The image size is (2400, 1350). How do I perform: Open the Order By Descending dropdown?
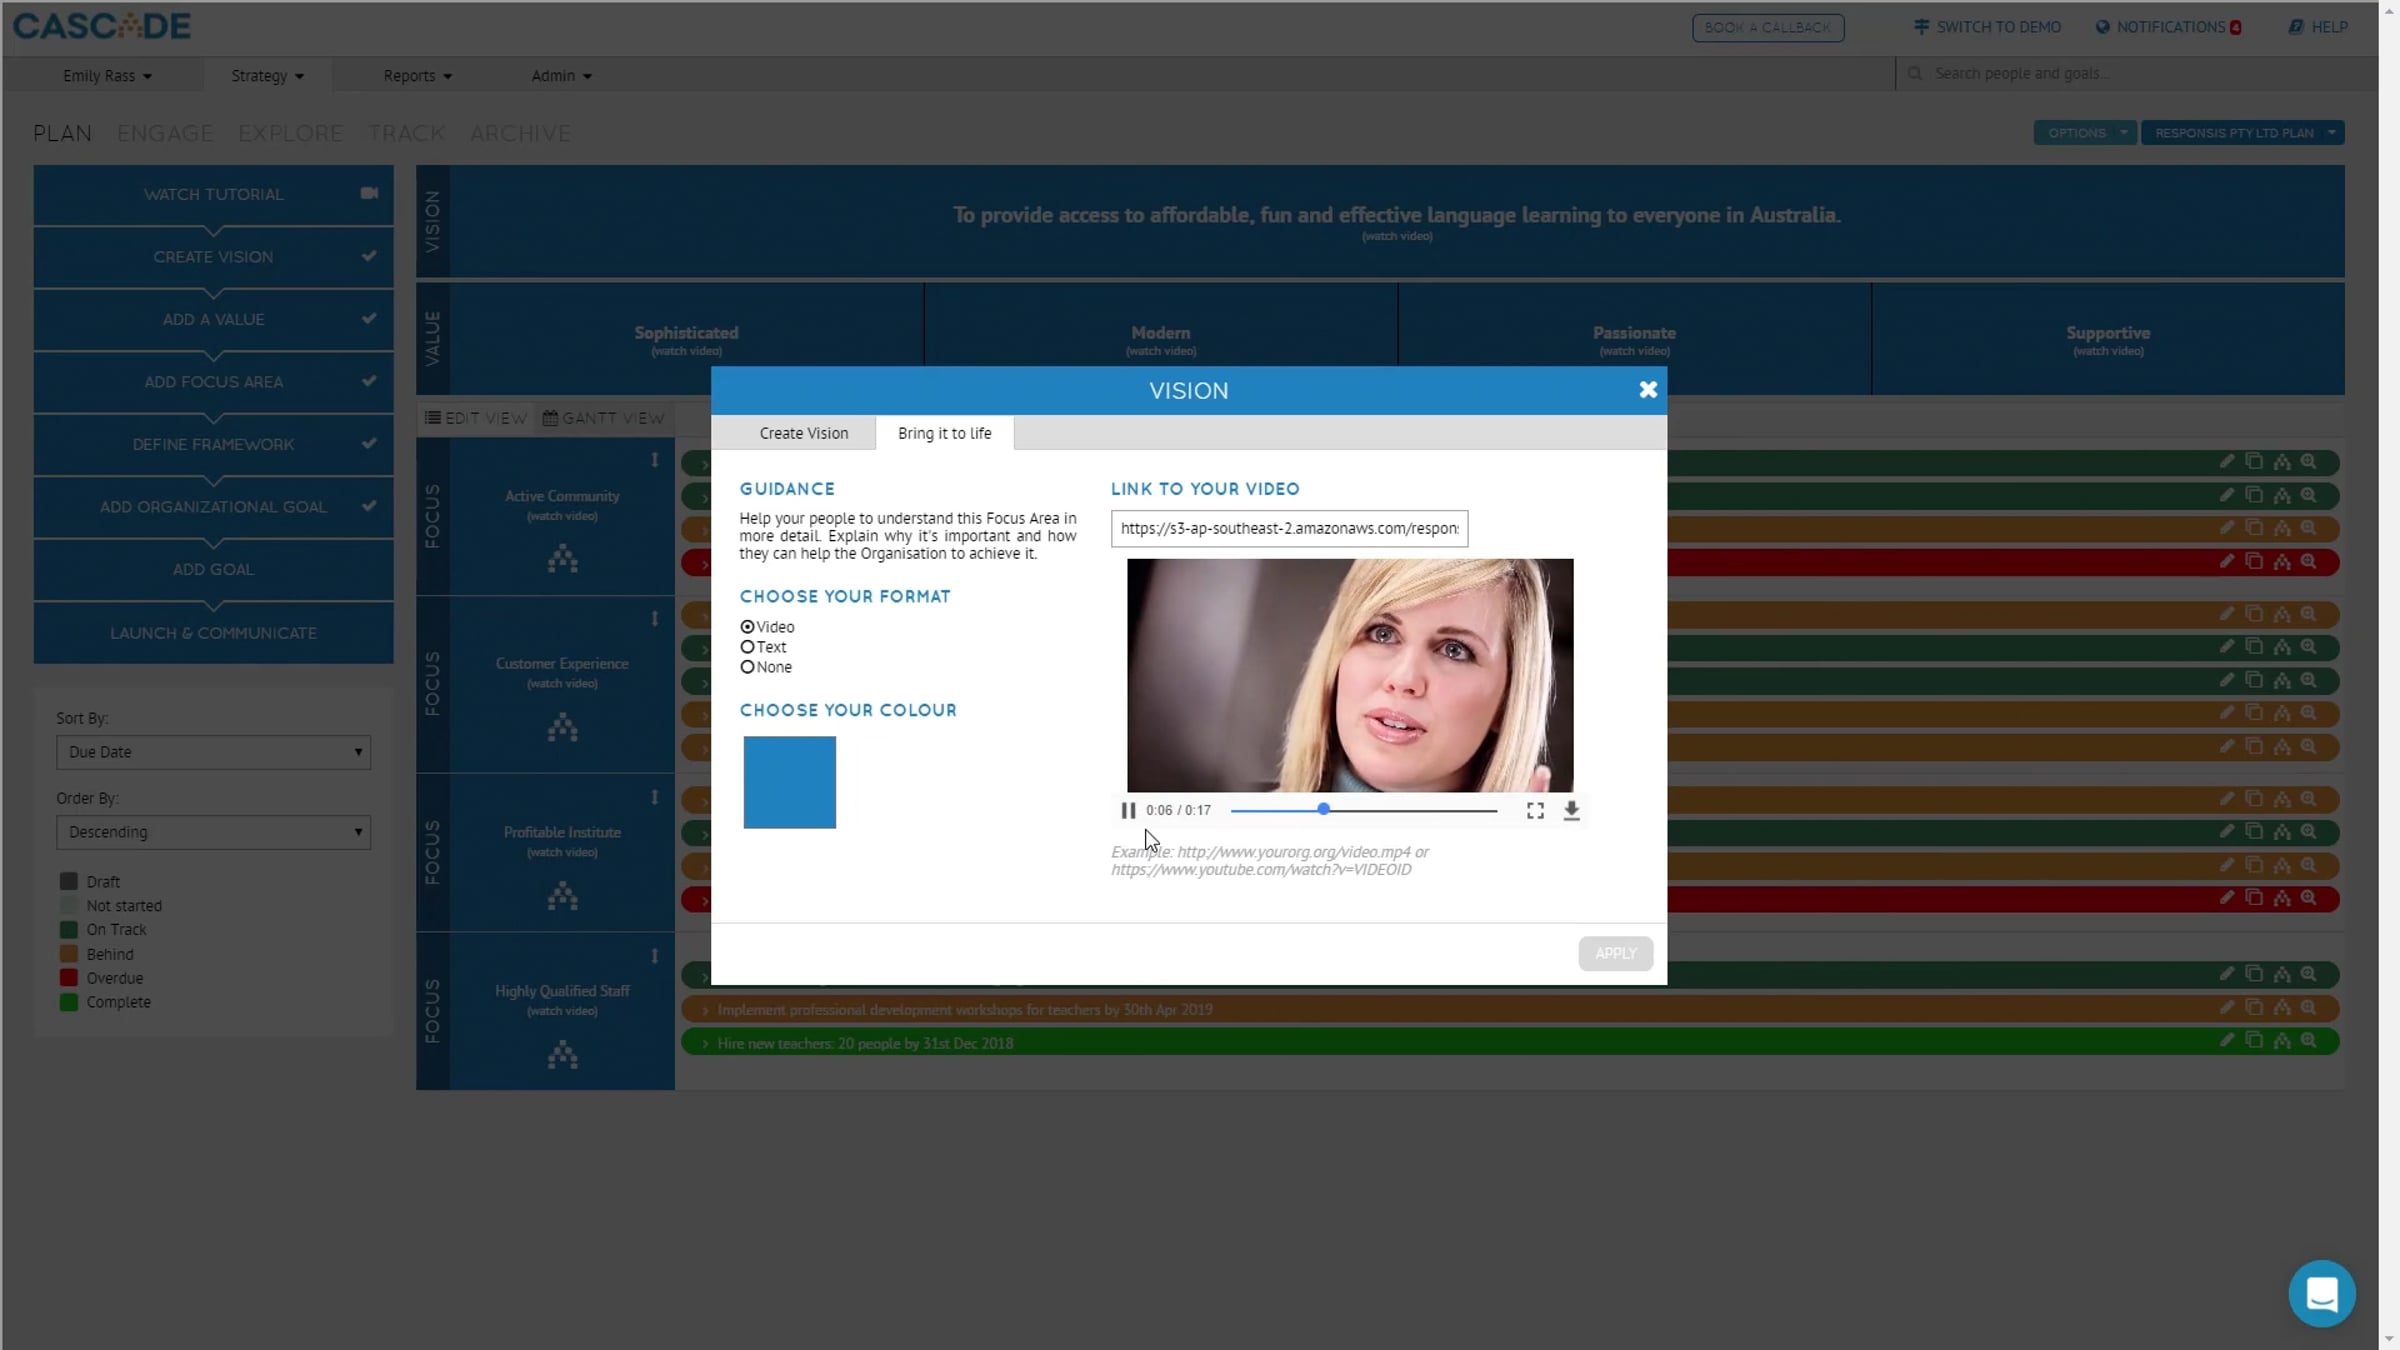click(213, 832)
